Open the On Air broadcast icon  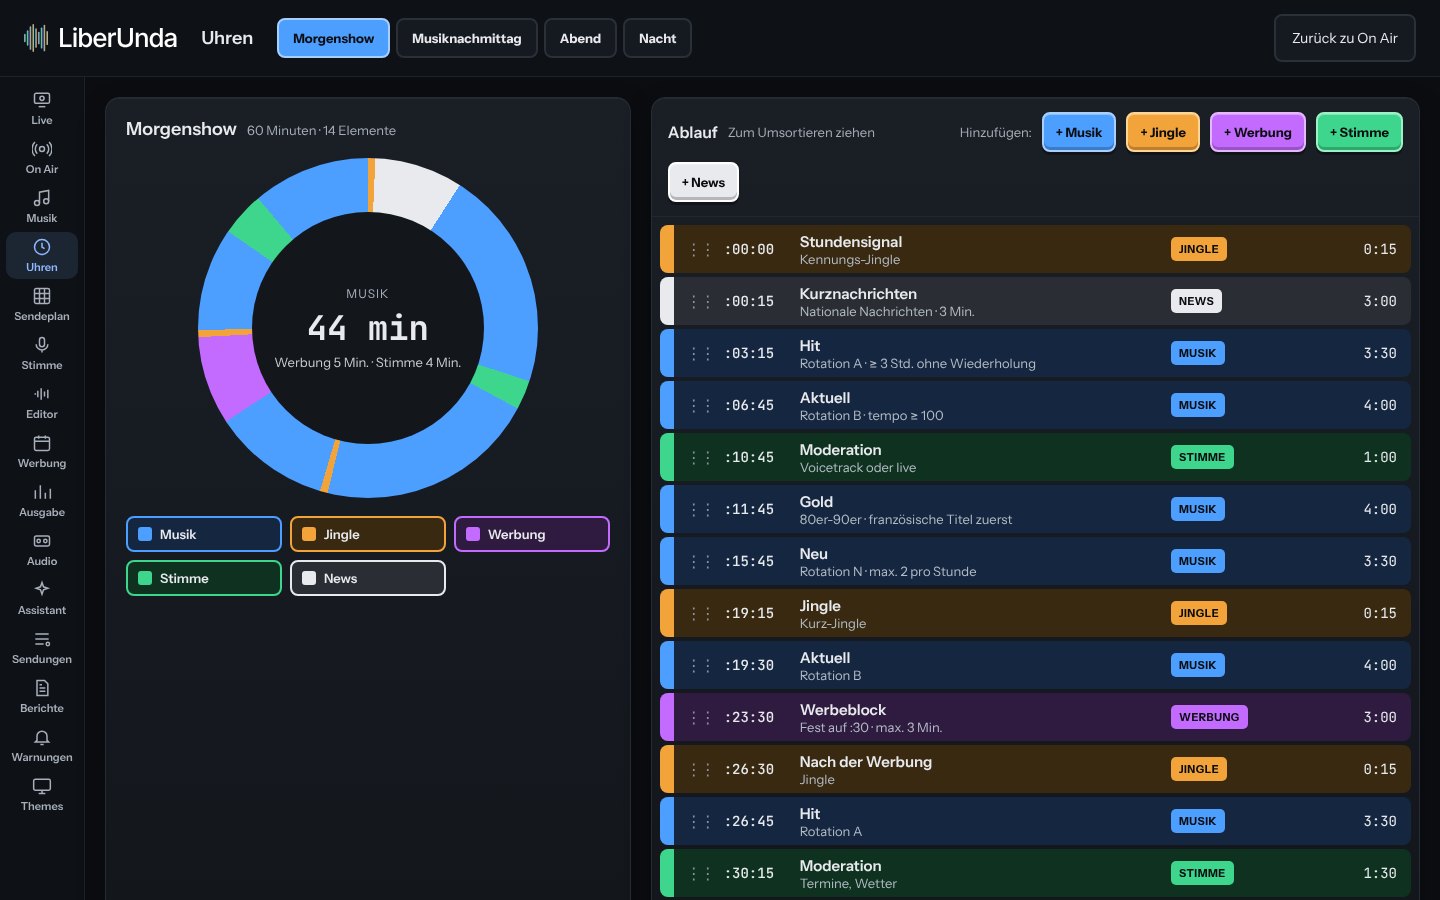(42, 148)
